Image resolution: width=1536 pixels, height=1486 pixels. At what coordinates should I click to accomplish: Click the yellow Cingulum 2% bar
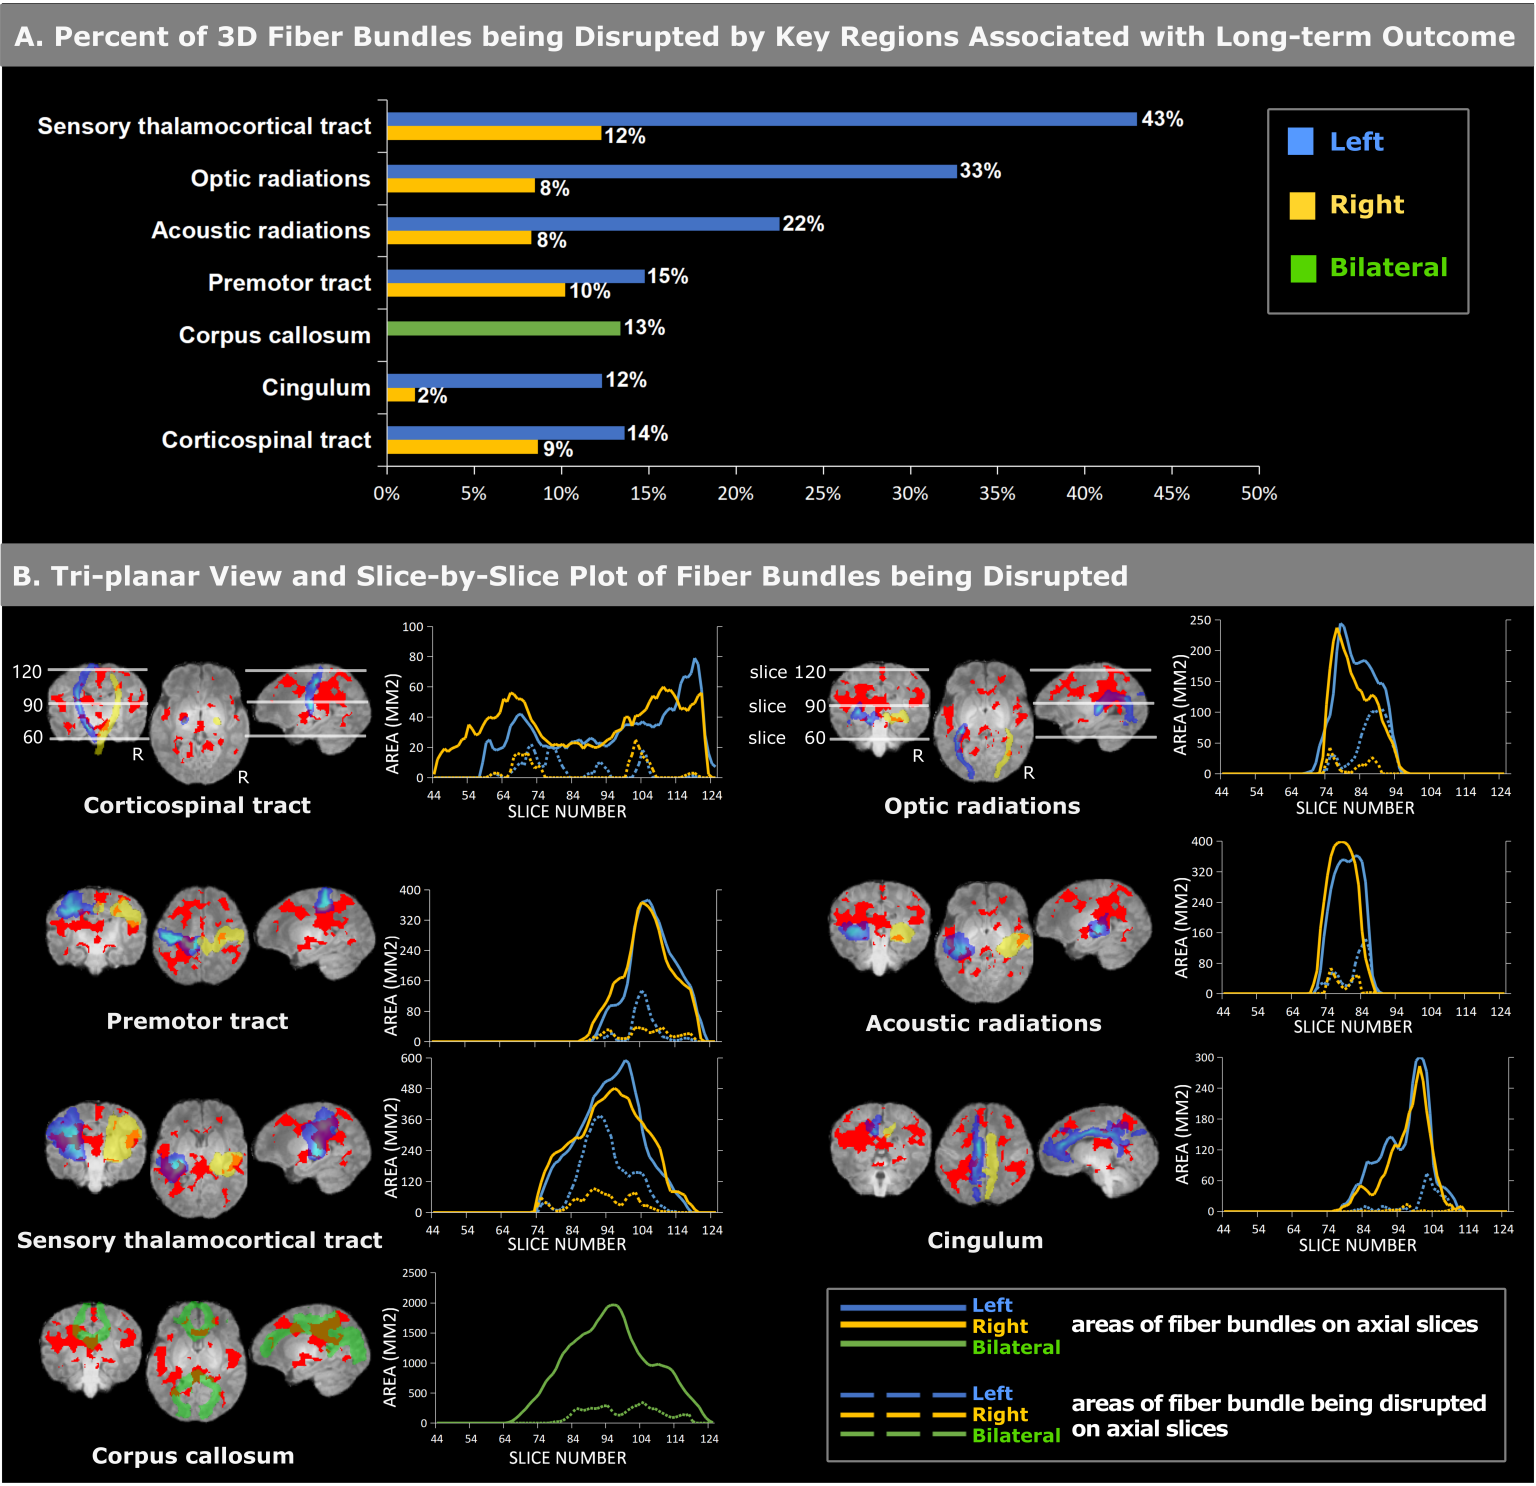pos(400,395)
